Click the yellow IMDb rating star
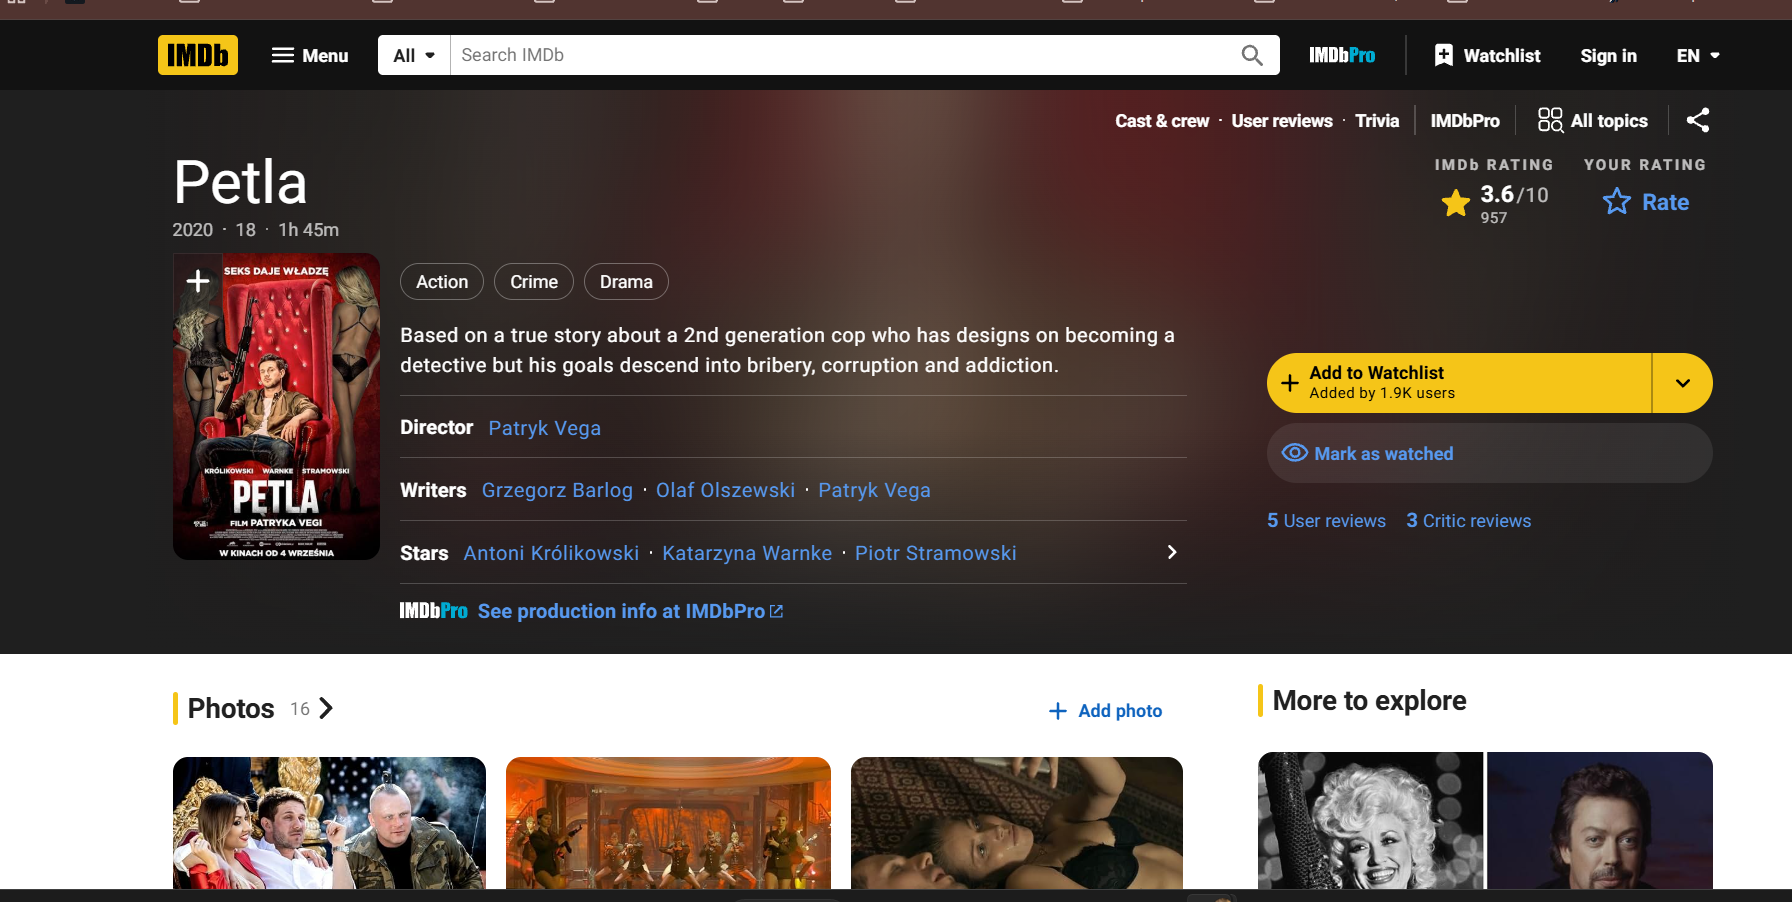The height and width of the screenshot is (902, 1792). coord(1456,203)
